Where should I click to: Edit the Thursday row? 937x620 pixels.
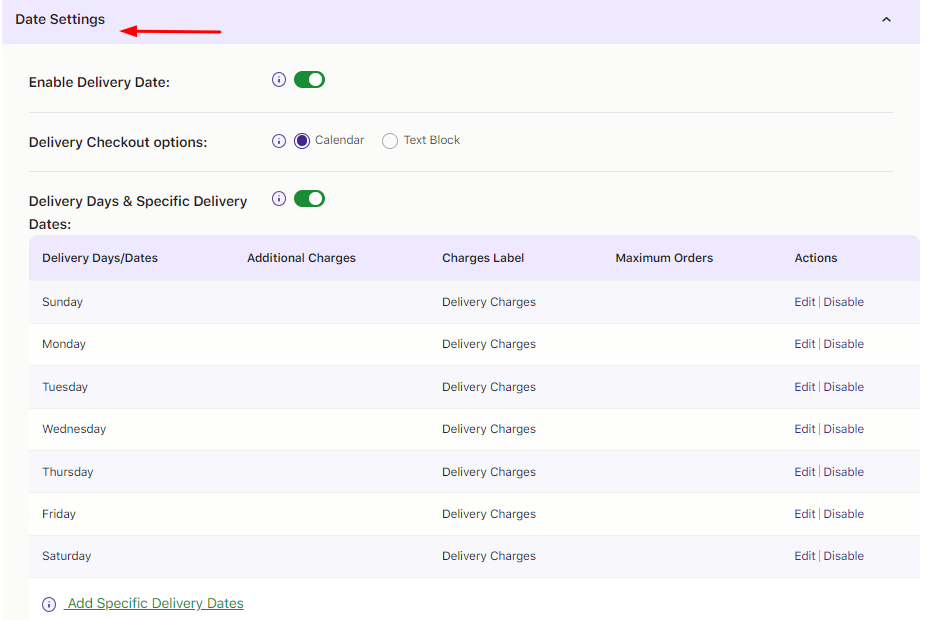[804, 472]
